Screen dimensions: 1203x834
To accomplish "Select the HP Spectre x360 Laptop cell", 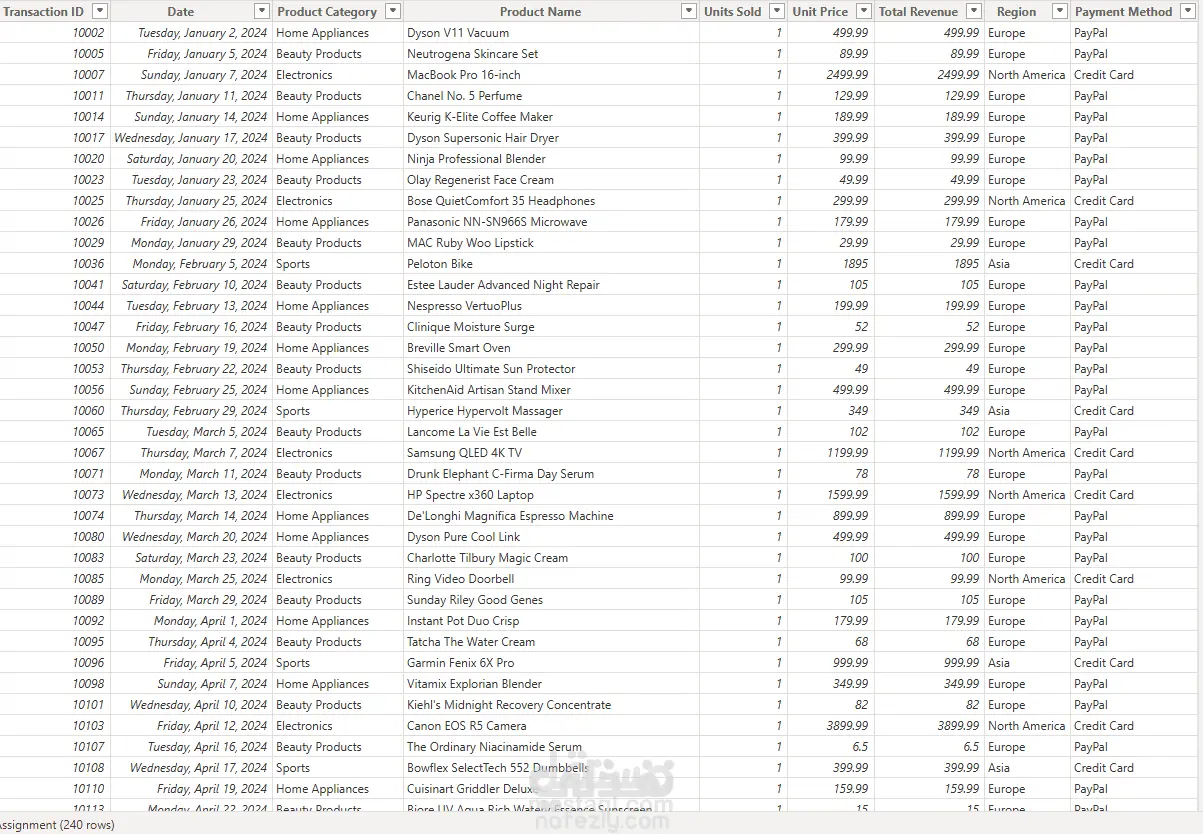I will coord(551,495).
